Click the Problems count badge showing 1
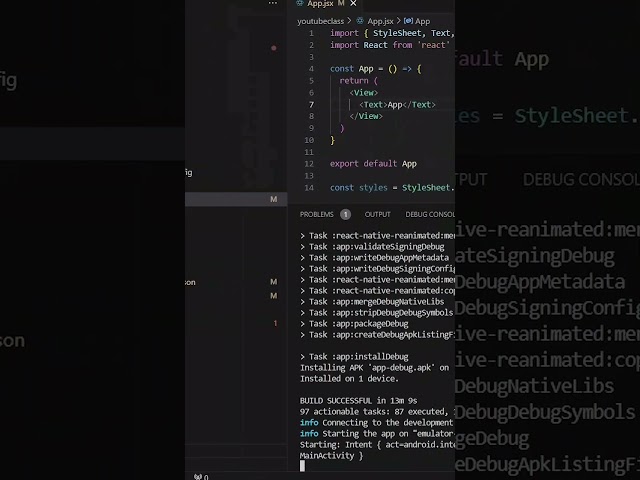The width and height of the screenshot is (640, 480). click(345, 215)
